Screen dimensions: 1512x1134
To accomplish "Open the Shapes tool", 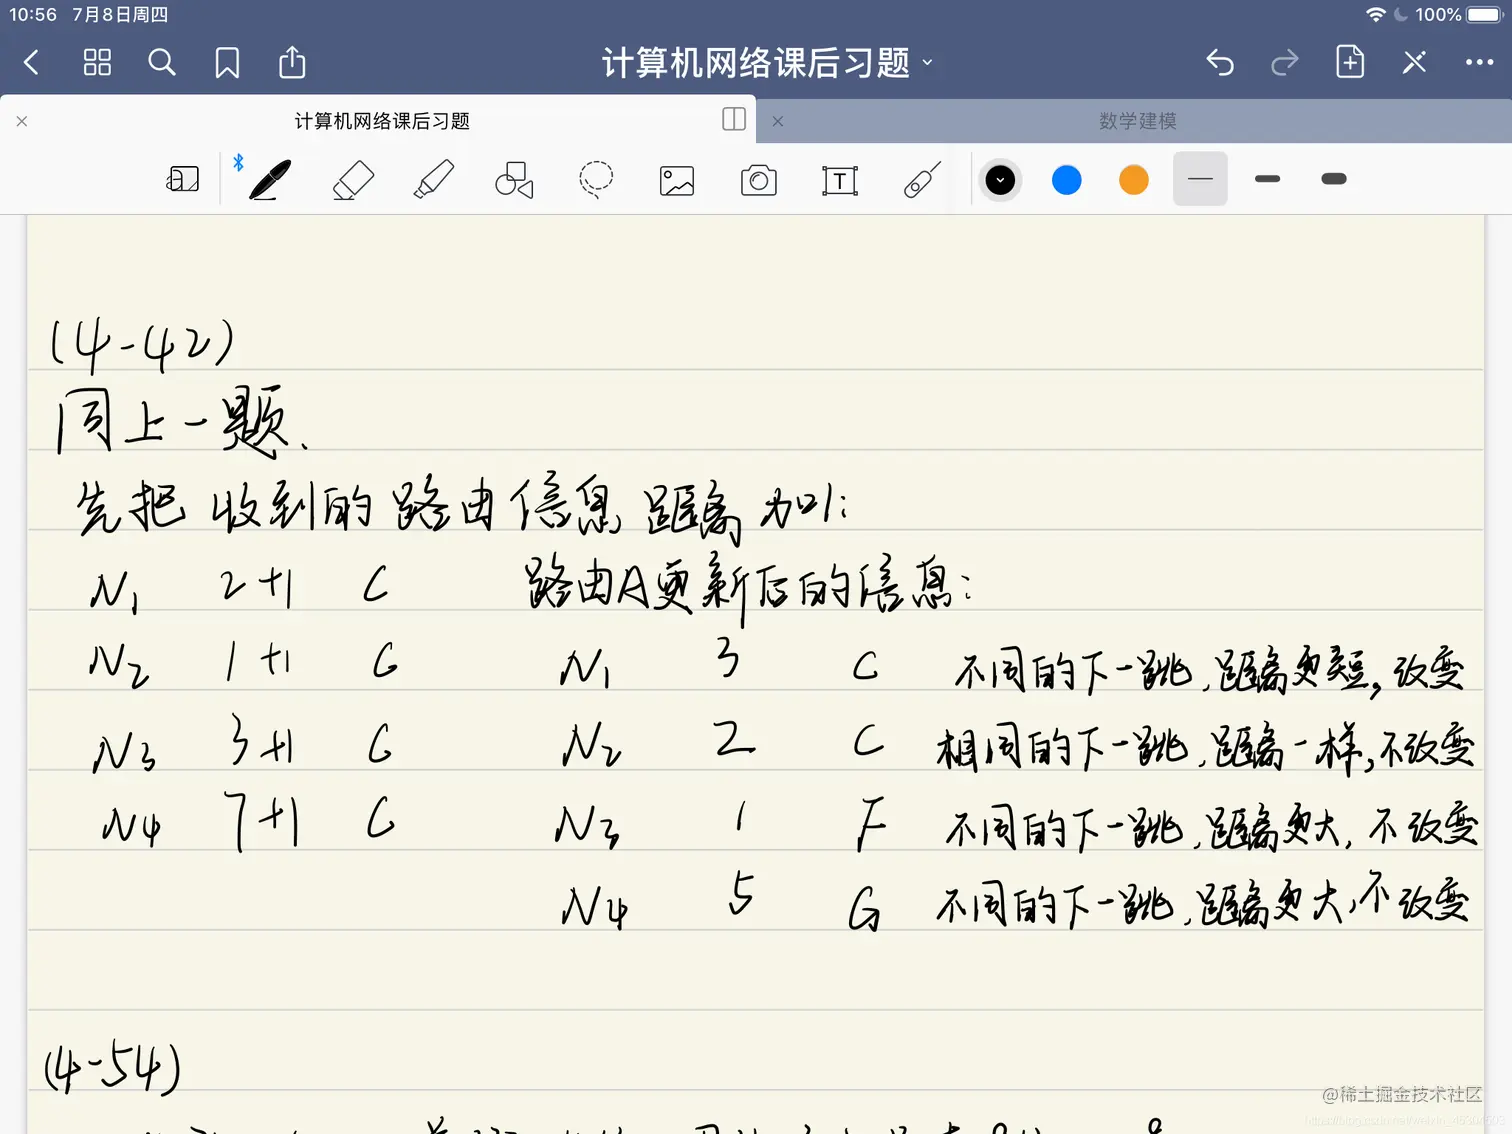I will click(513, 179).
